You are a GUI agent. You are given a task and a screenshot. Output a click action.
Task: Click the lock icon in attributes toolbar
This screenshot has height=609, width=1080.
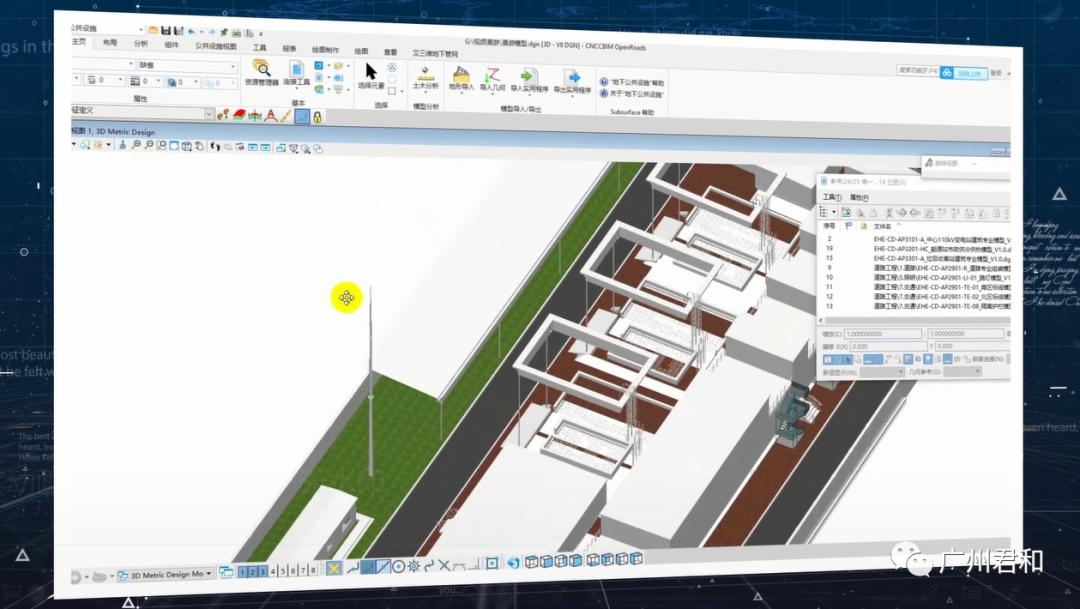pyautogui.click(x=317, y=117)
